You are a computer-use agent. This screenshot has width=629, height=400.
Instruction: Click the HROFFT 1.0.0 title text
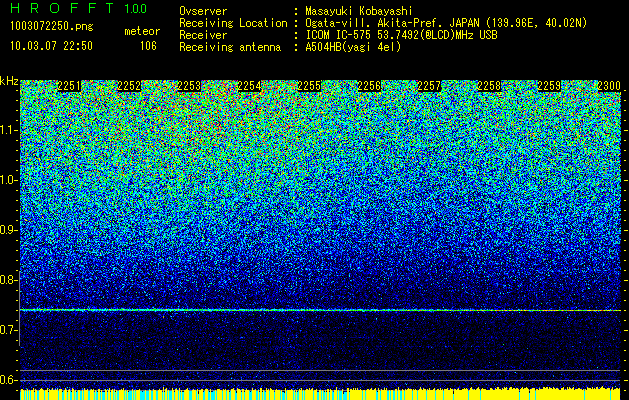pos(79,8)
